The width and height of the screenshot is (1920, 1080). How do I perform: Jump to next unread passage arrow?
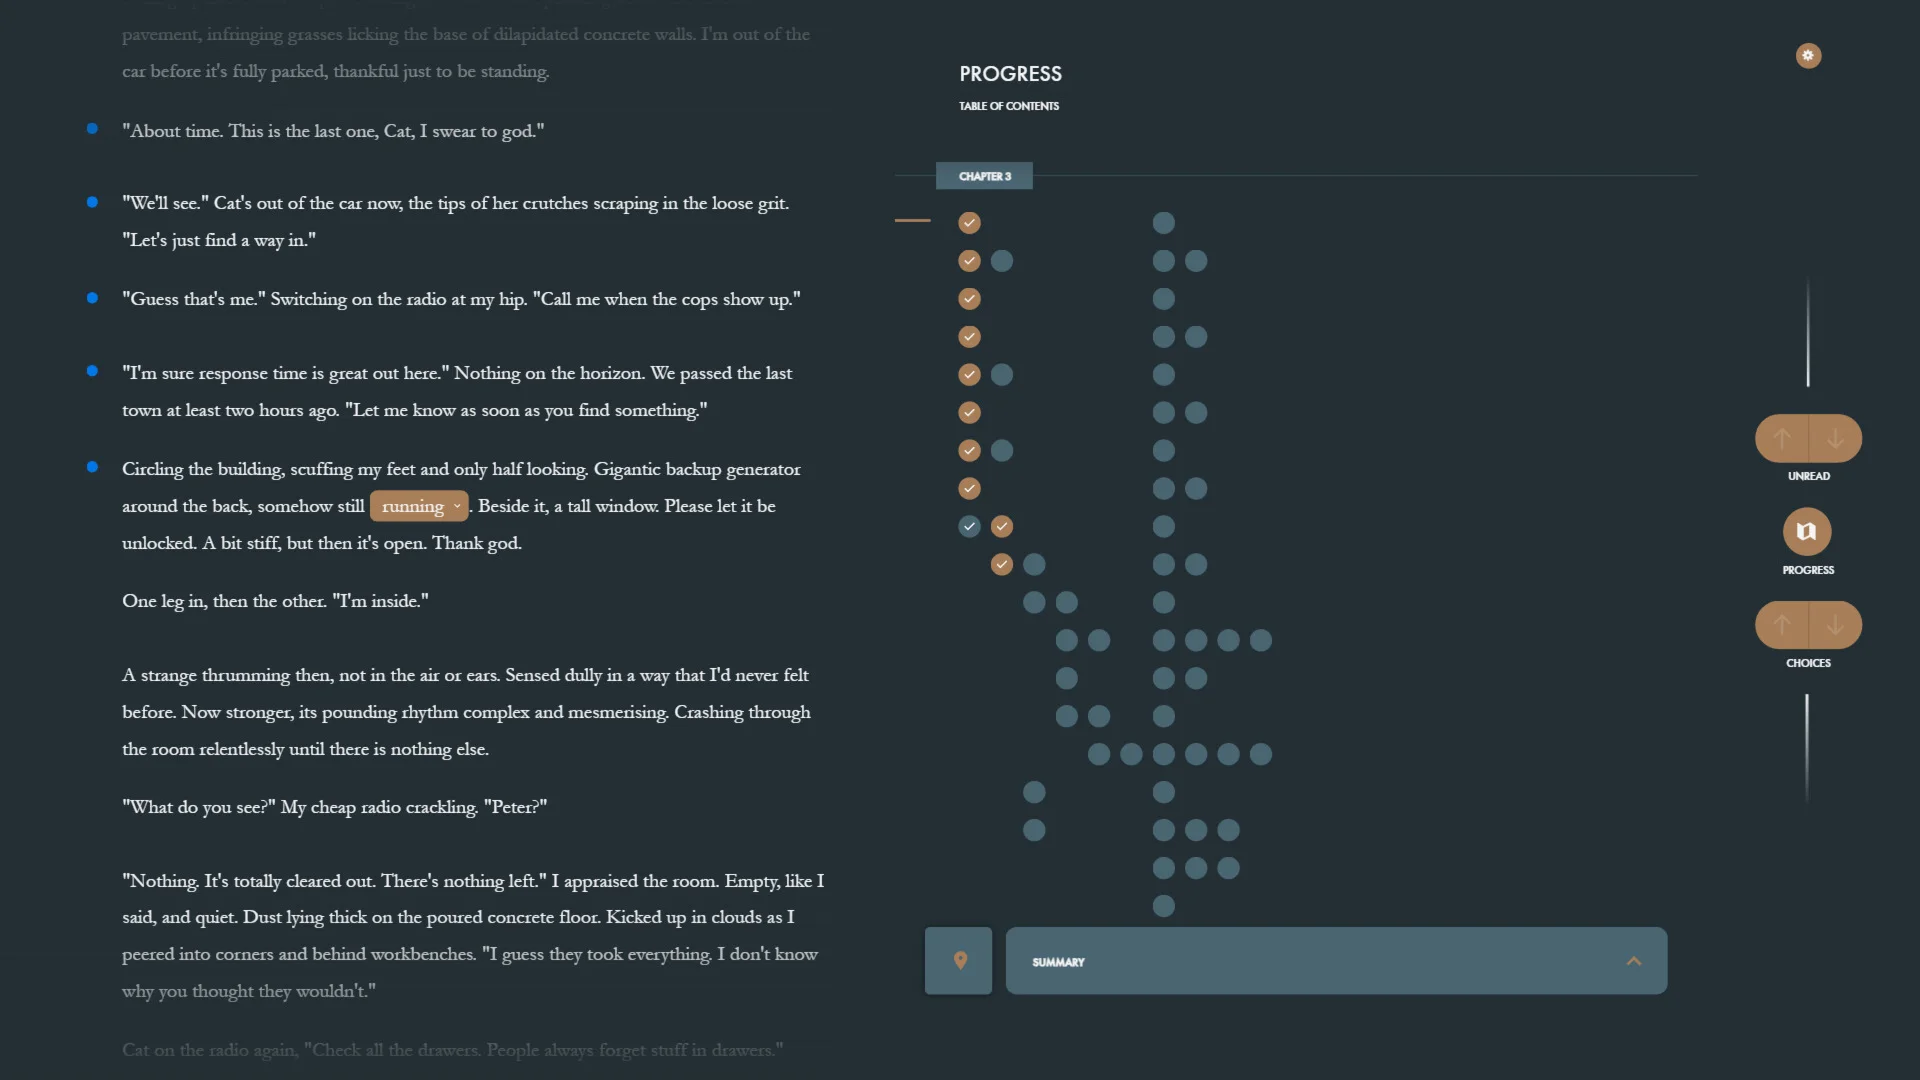pyautogui.click(x=1835, y=438)
